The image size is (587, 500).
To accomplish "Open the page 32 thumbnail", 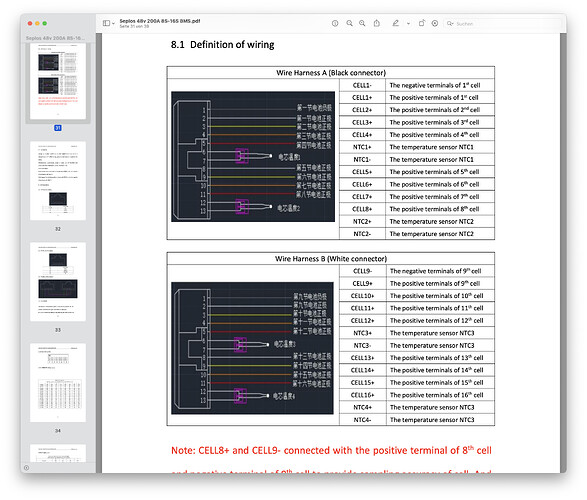I will (x=58, y=181).
